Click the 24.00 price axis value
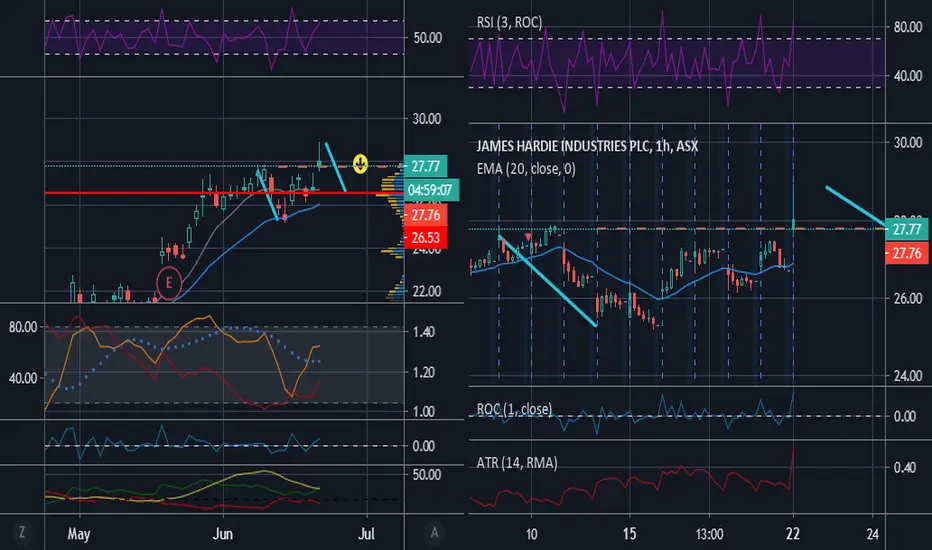932x550 pixels. (x=908, y=376)
